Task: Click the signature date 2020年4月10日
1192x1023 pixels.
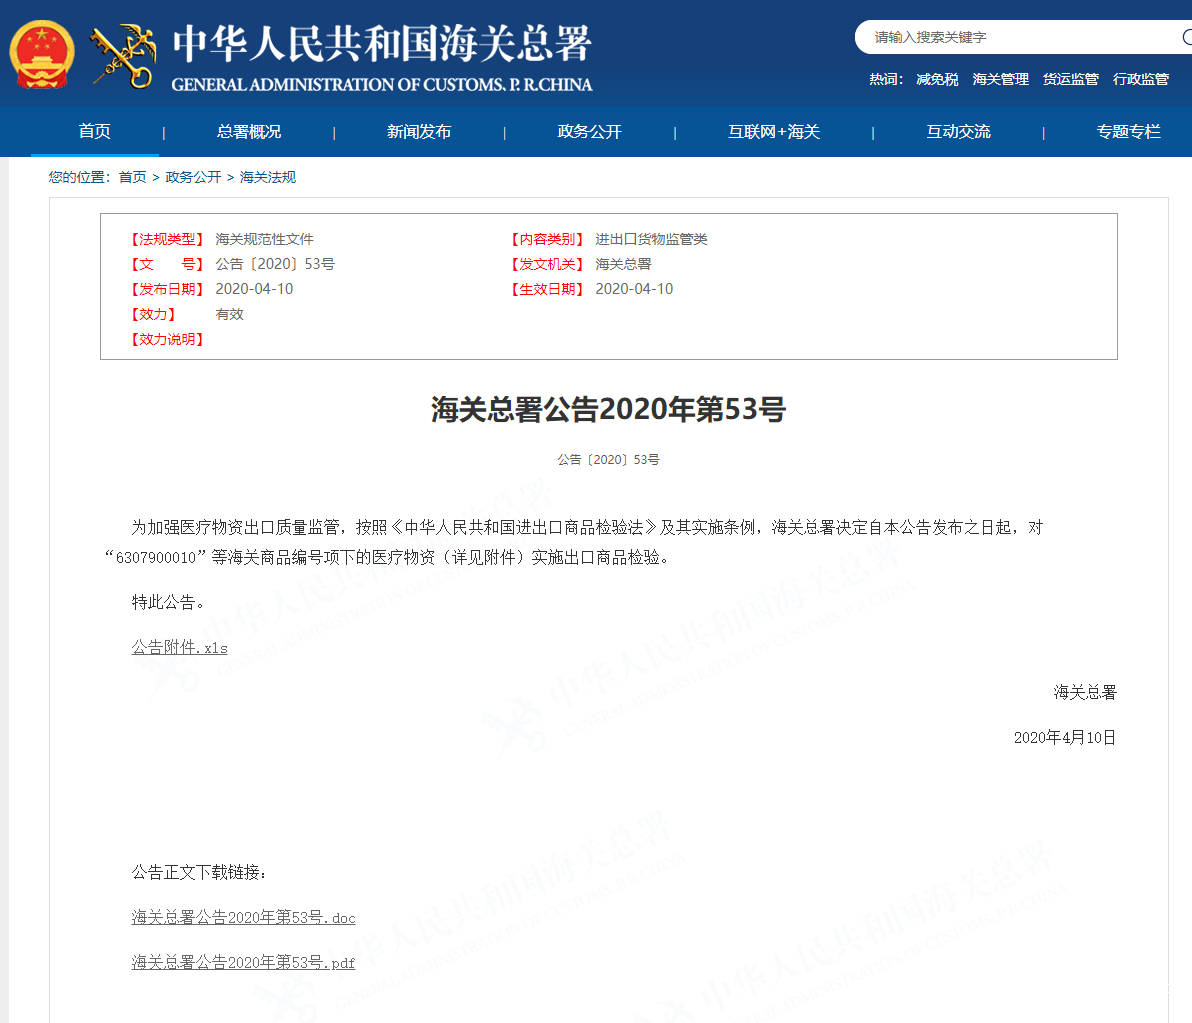Action: 1064,737
